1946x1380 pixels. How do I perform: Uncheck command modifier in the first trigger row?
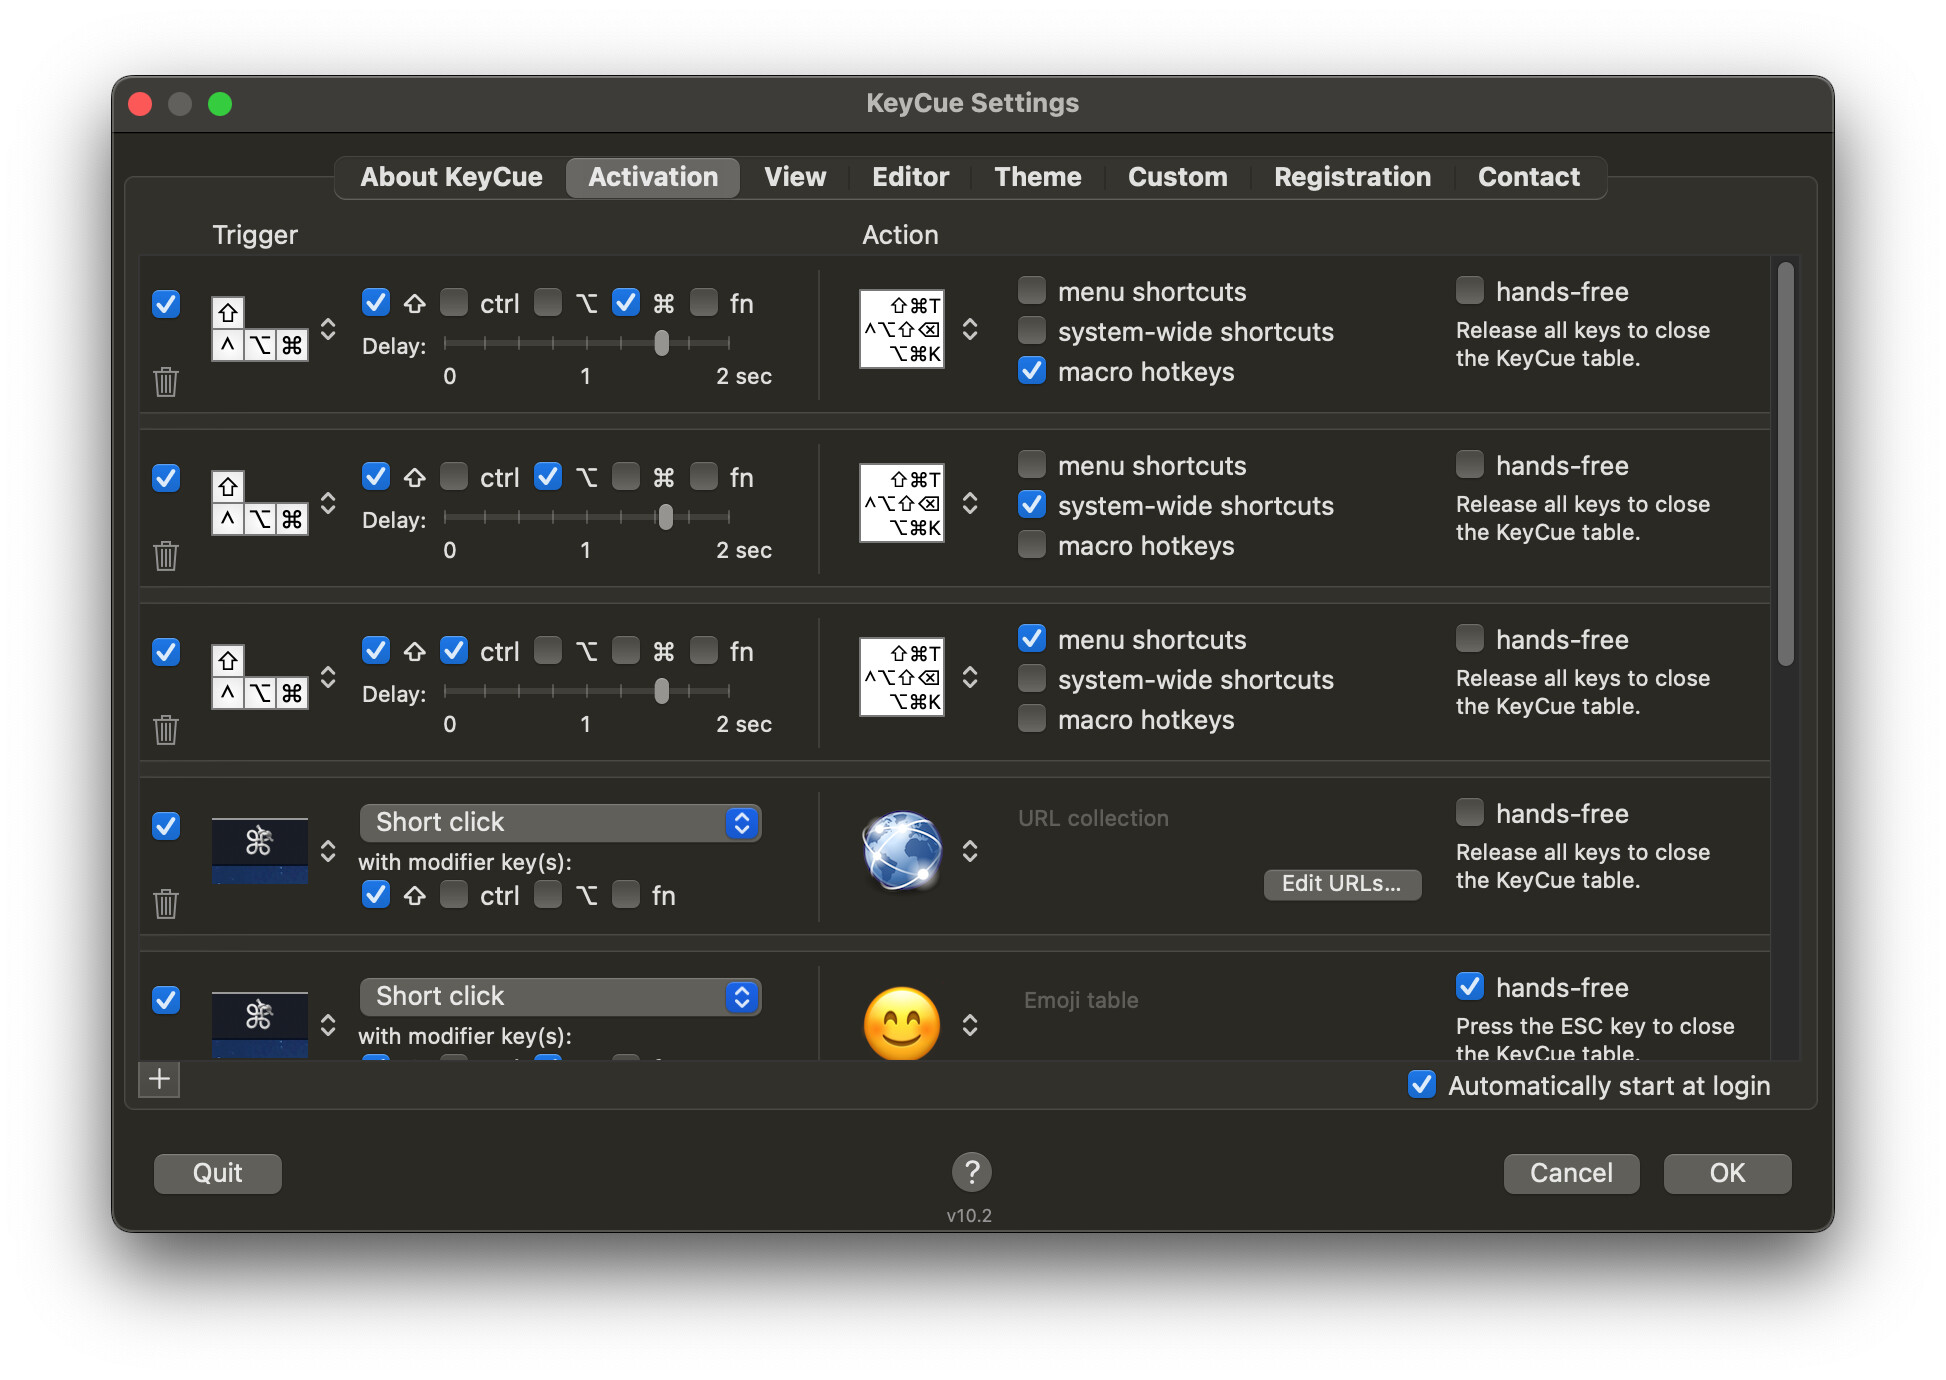(626, 302)
